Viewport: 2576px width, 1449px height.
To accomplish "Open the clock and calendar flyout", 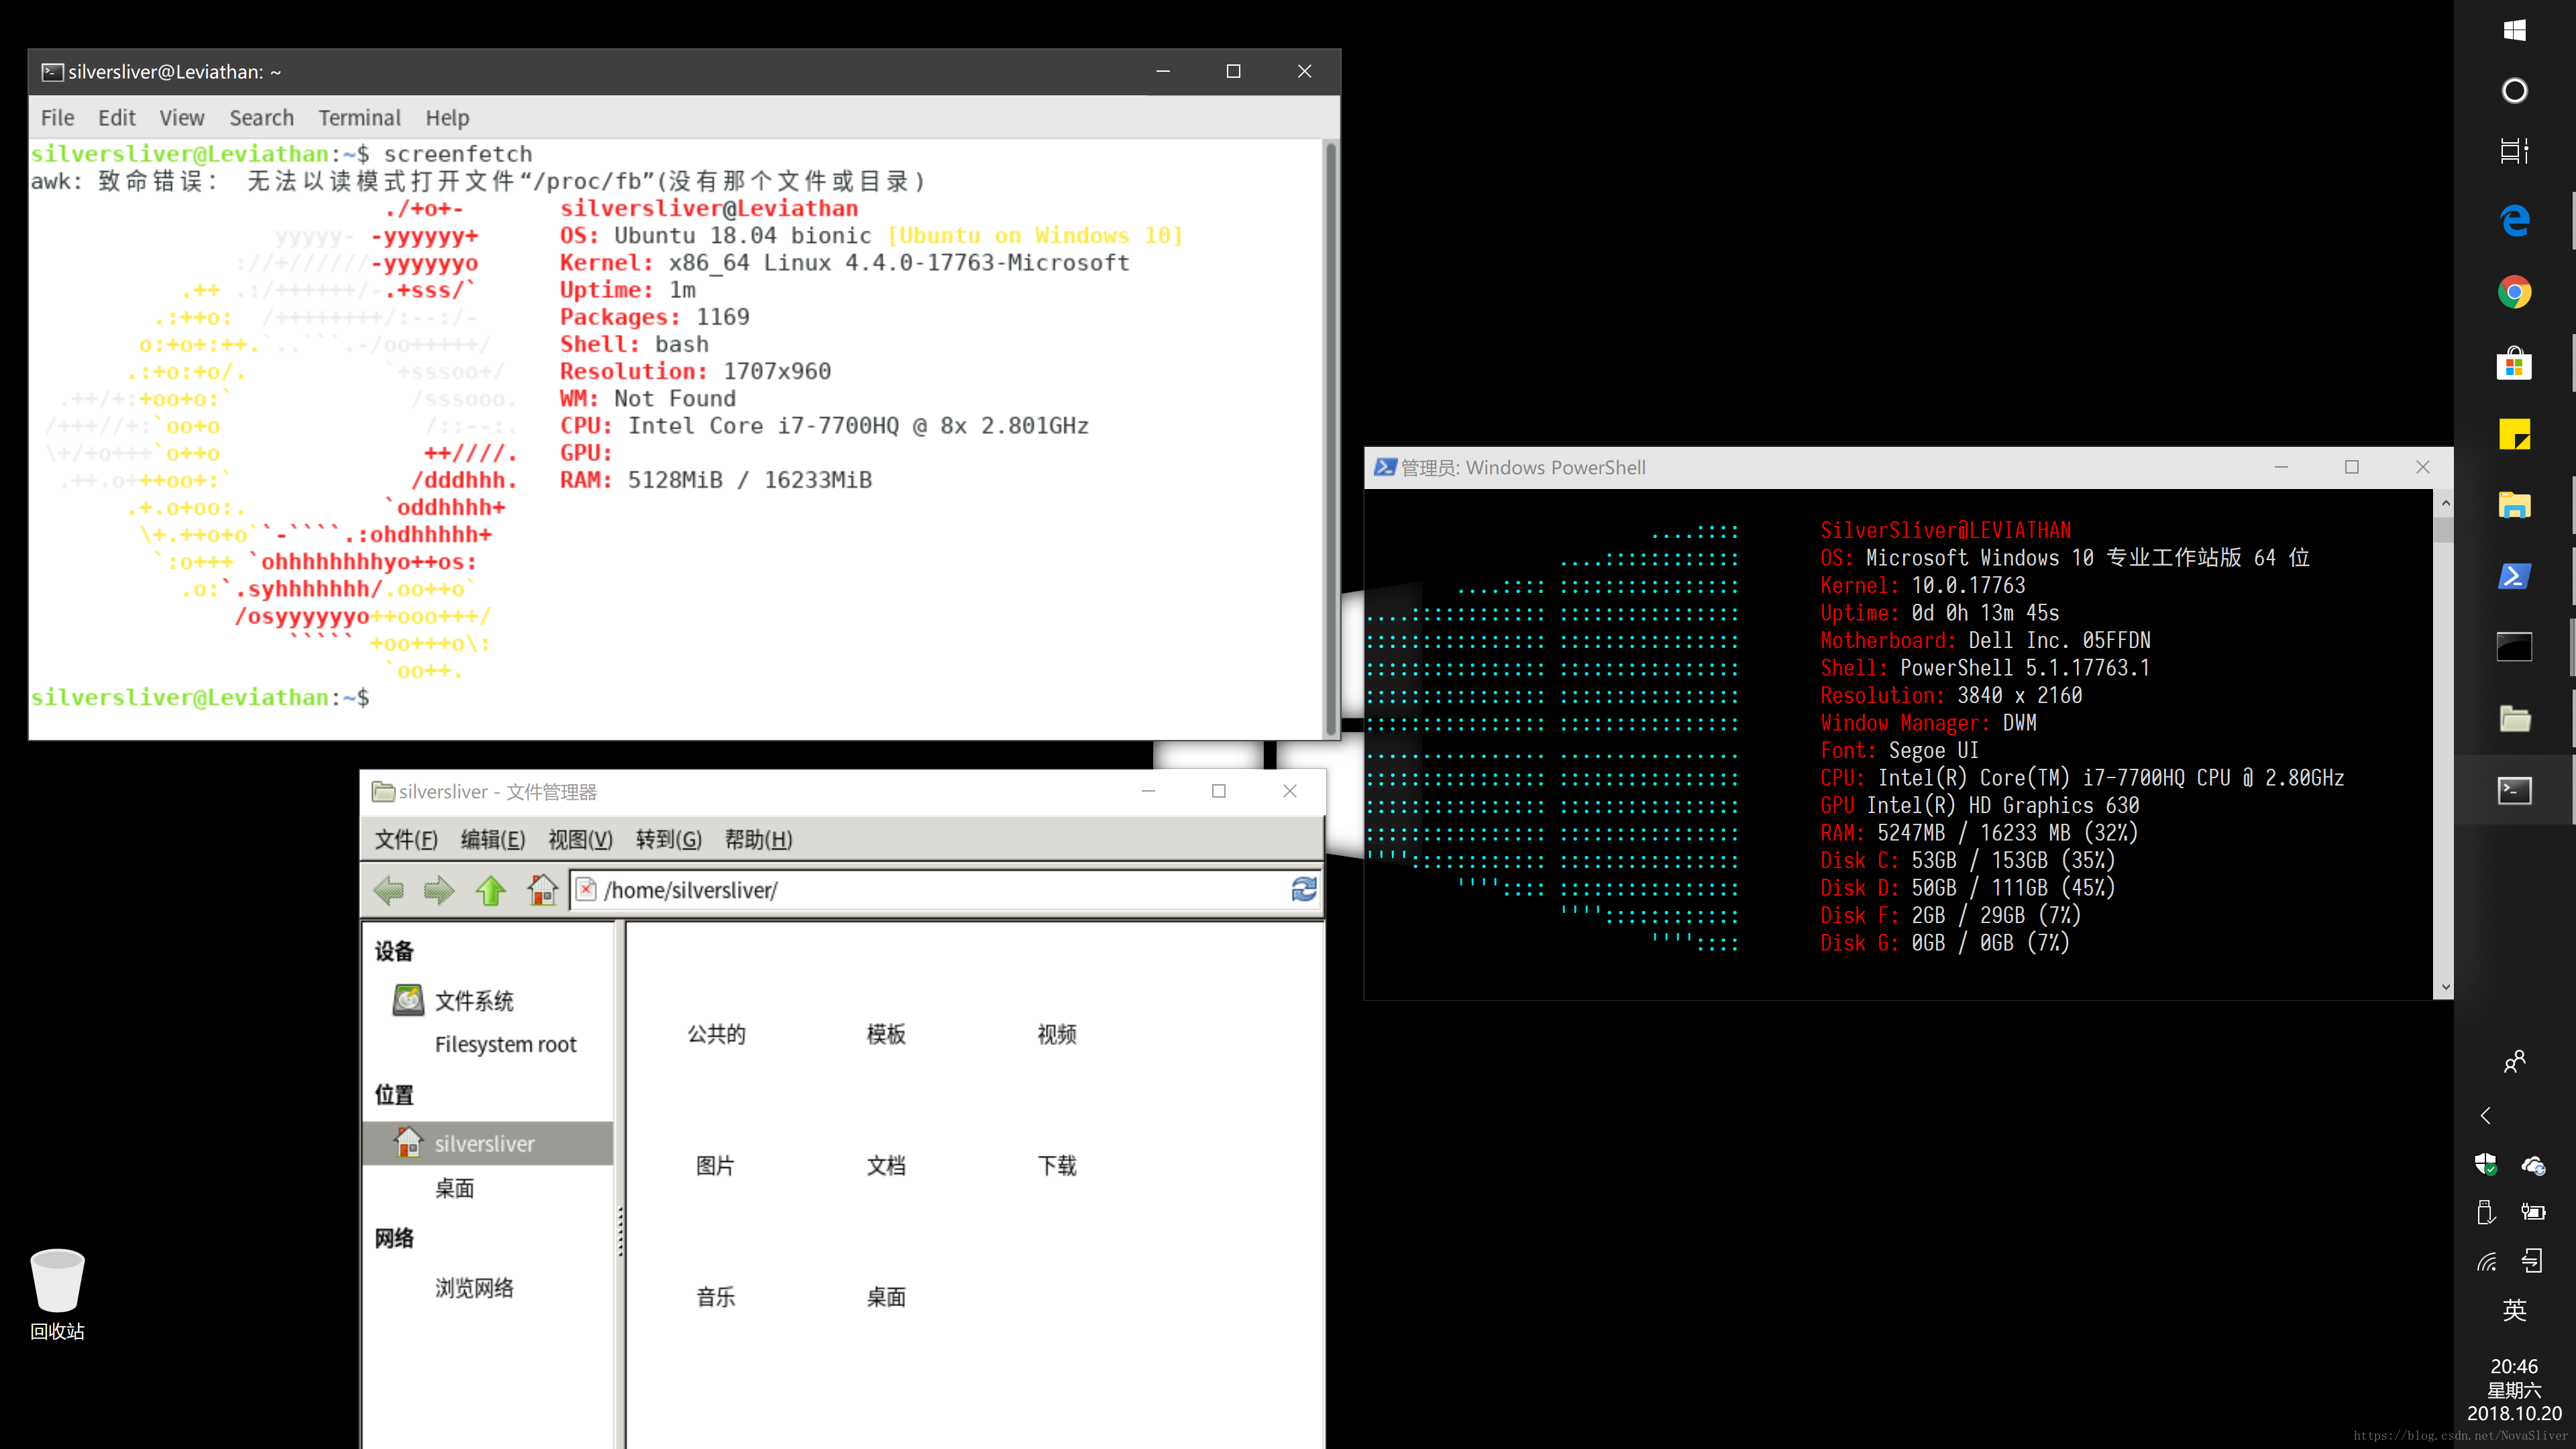I will click(2514, 1390).
